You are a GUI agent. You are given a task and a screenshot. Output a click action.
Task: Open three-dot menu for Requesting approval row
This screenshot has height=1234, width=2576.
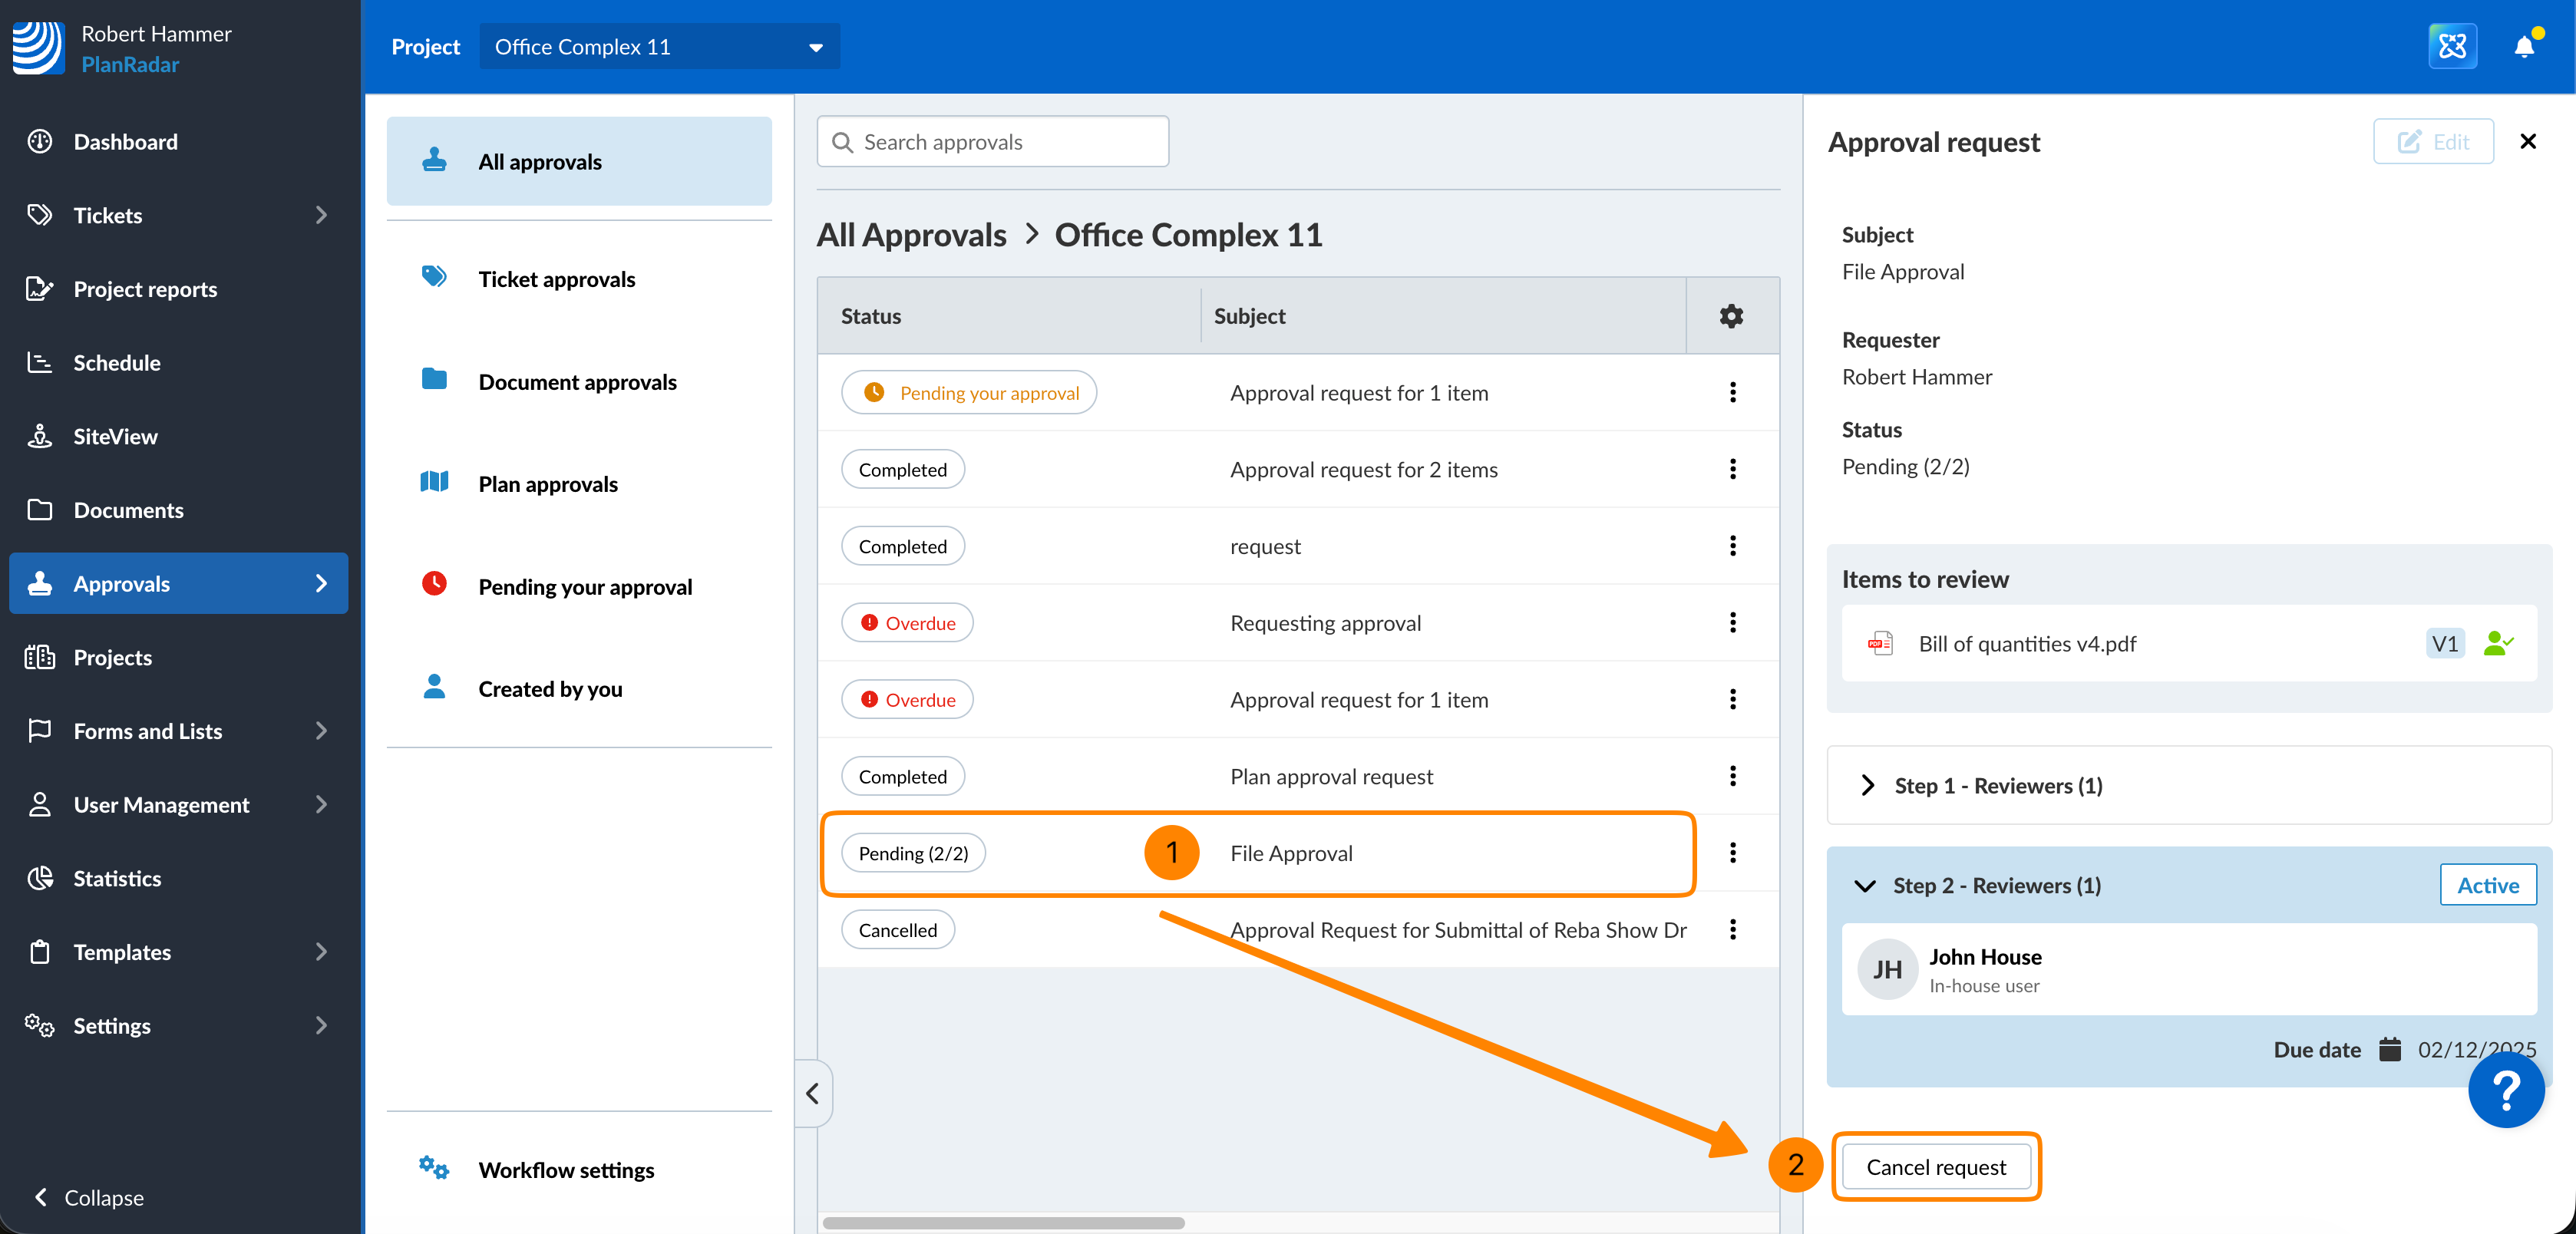click(x=1732, y=623)
